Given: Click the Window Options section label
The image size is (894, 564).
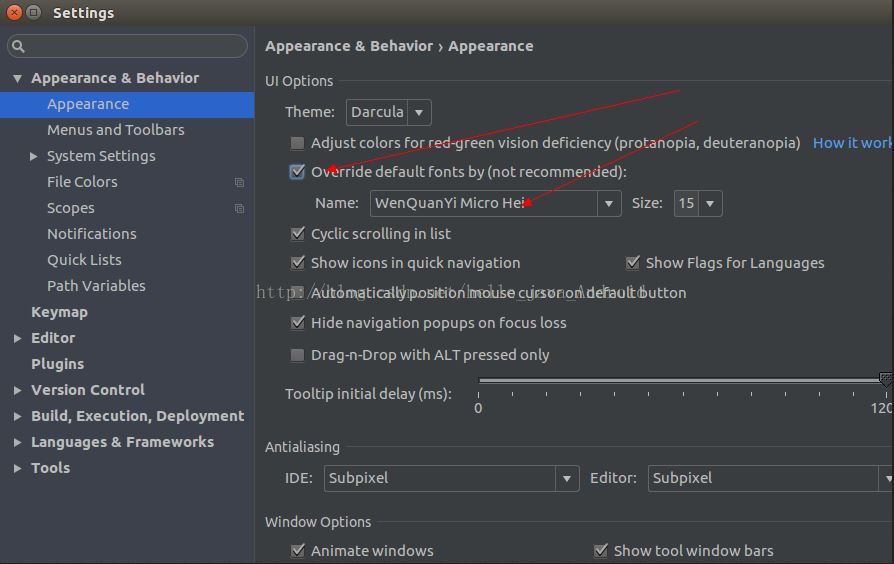Looking at the screenshot, I should tap(318, 522).
